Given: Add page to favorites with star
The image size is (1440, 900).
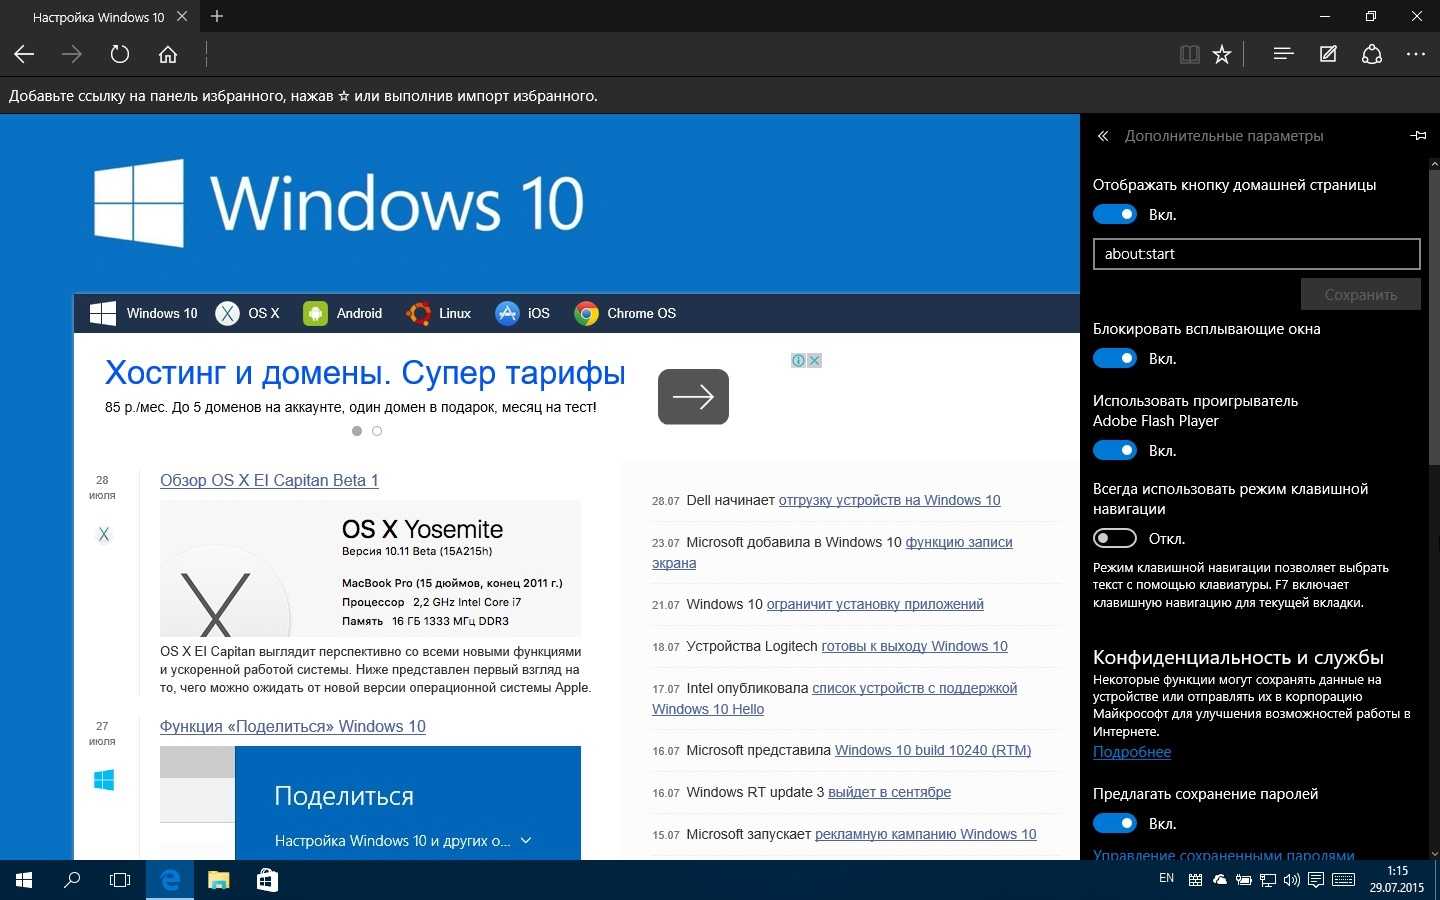Looking at the screenshot, I should (x=1222, y=54).
